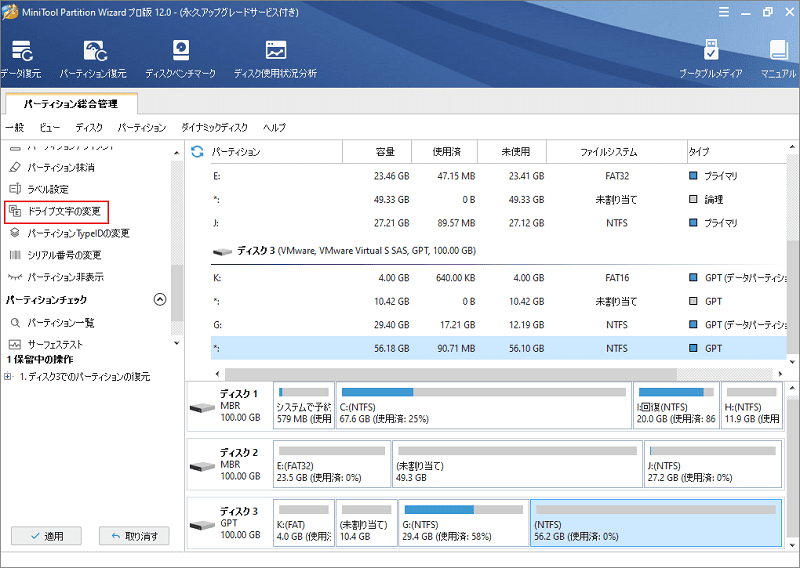Click ディスク 3 drive icon in disk map
The width and height of the screenshot is (800, 568).
click(x=202, y=525)
